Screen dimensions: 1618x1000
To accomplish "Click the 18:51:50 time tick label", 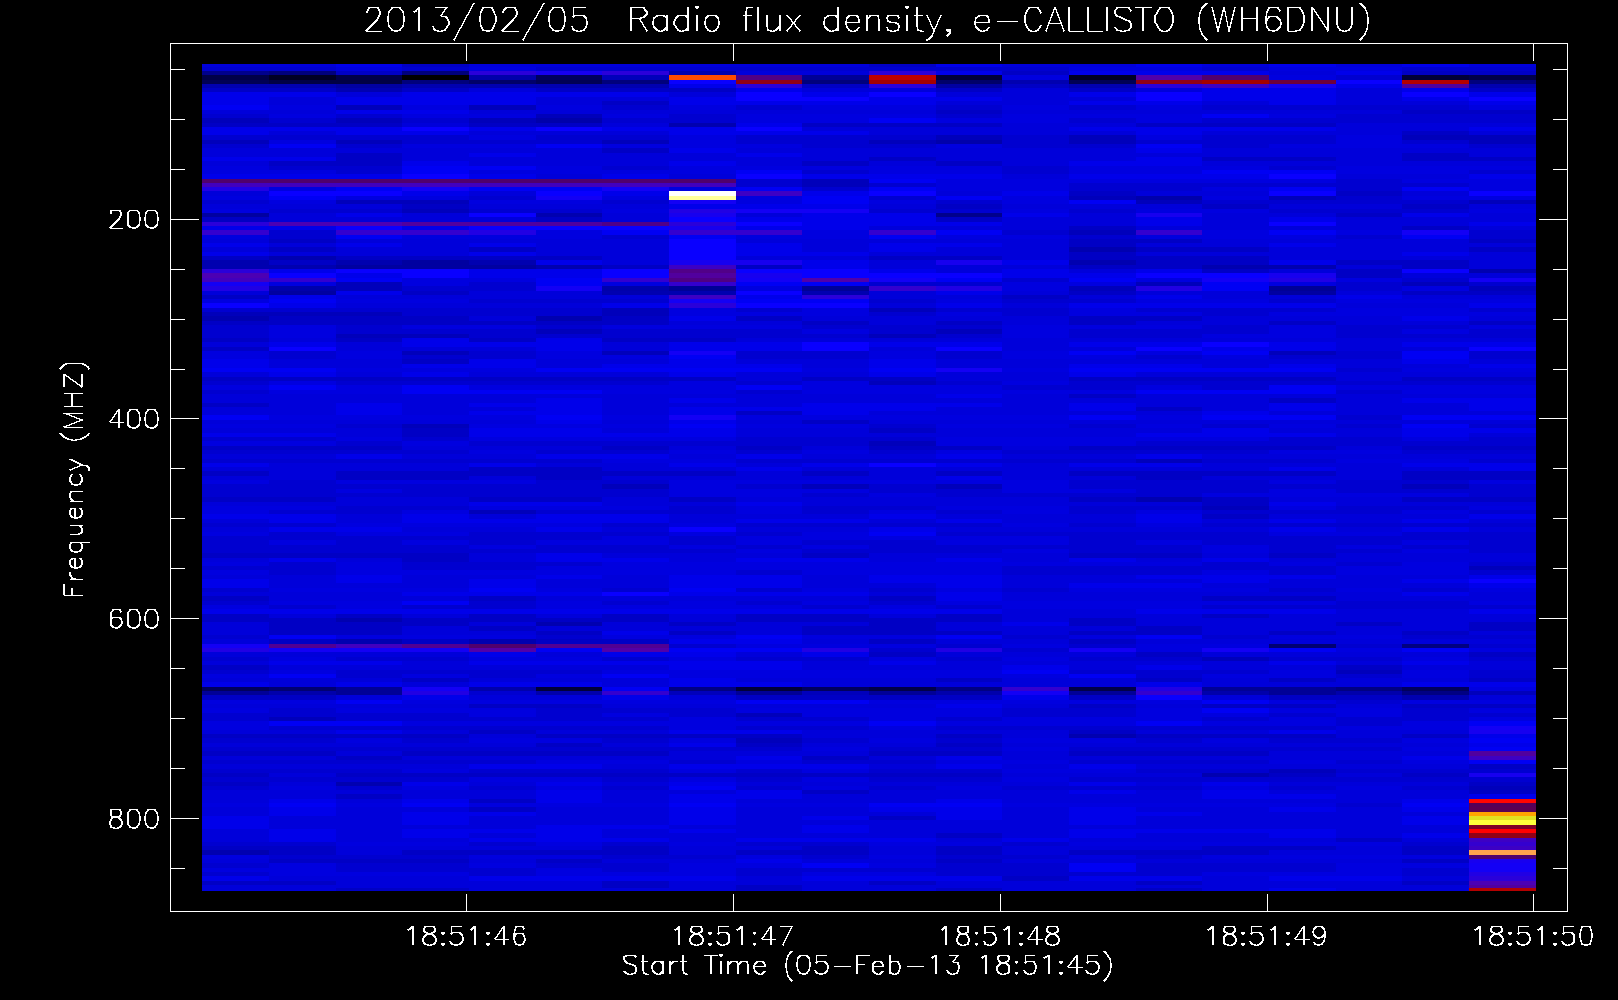I will click(x=1533, y=937).
